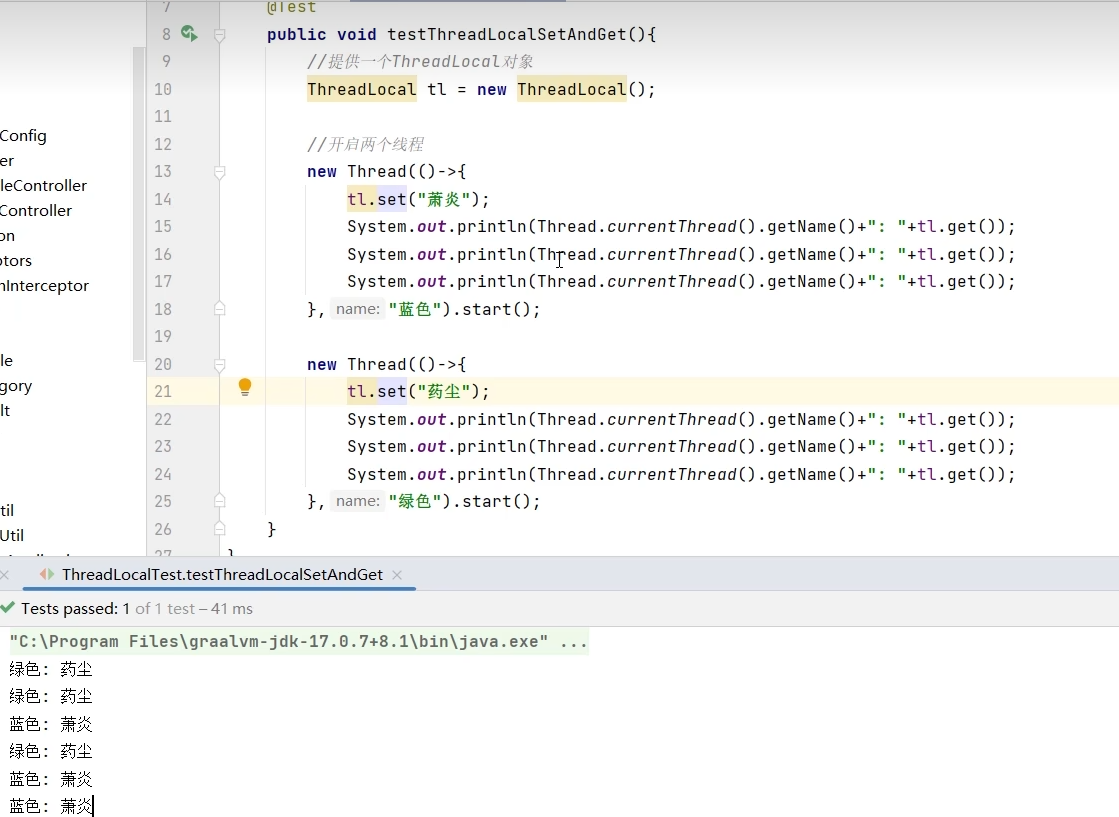1119x817 pixels.
Task: Select leController item in project tree
Action: click(44, 186)
